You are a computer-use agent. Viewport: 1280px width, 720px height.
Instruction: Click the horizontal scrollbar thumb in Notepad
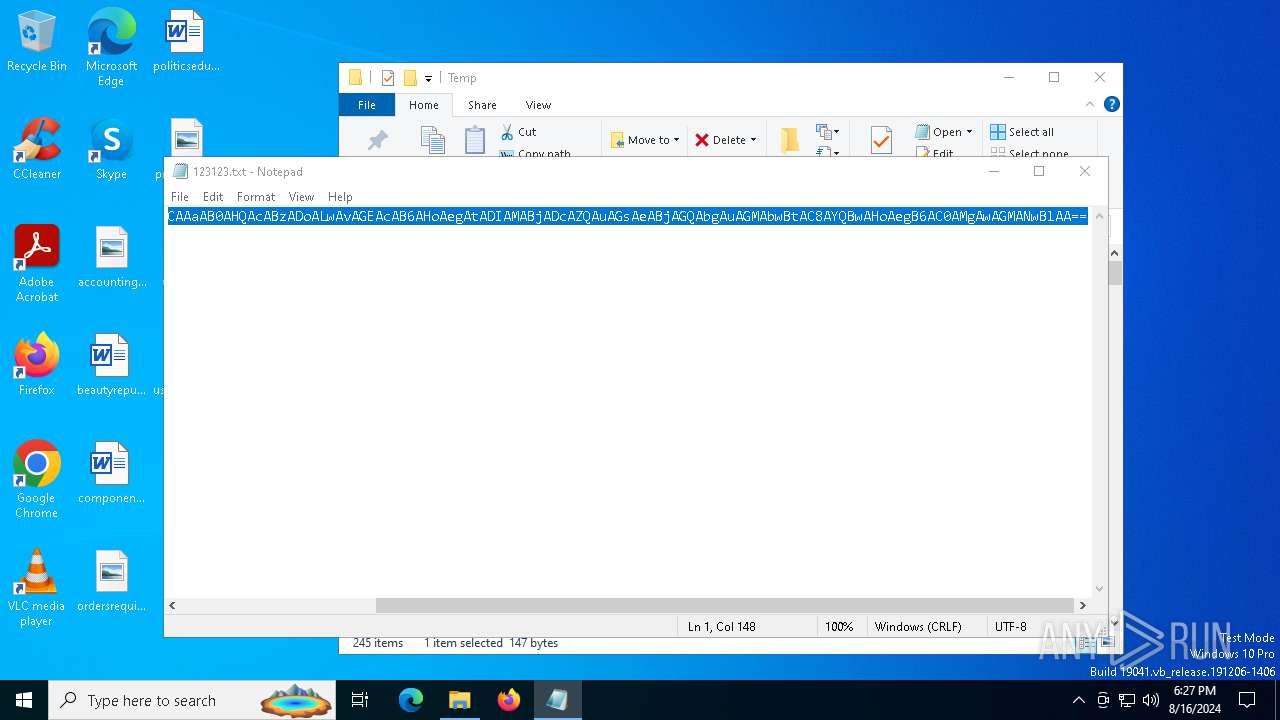click(x=725, y=605)
